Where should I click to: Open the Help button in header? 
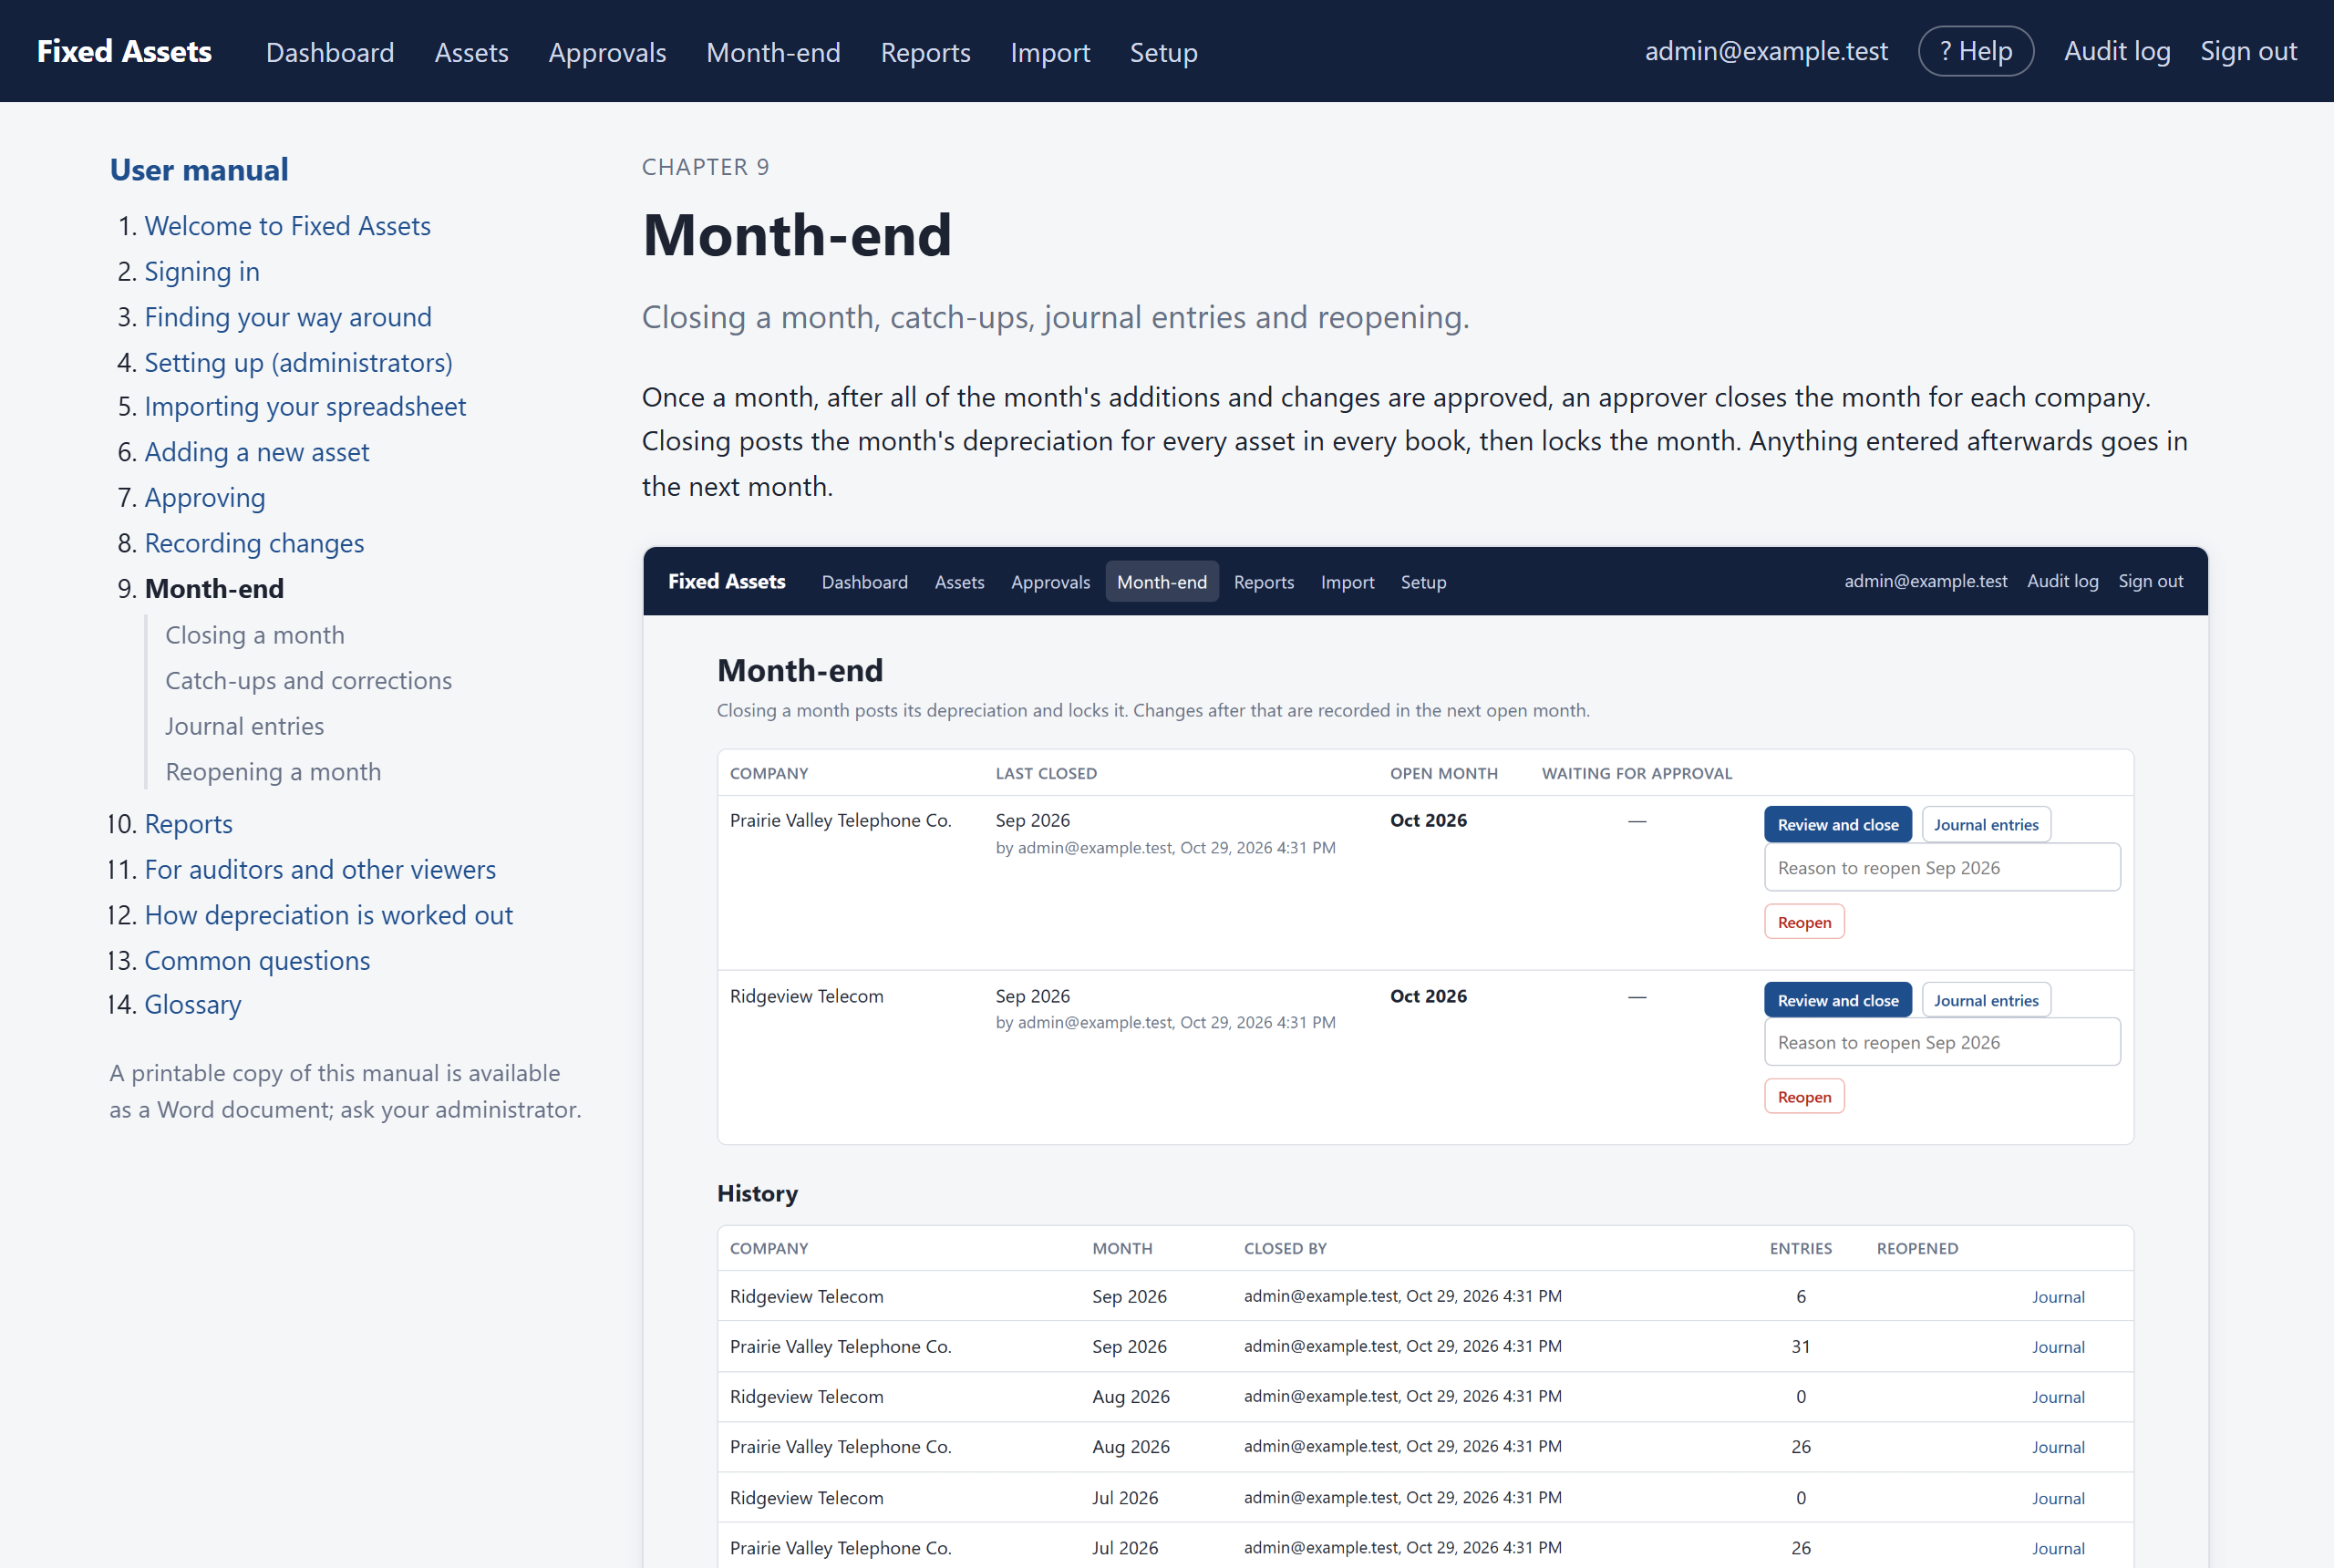[x=1975, y=51]
